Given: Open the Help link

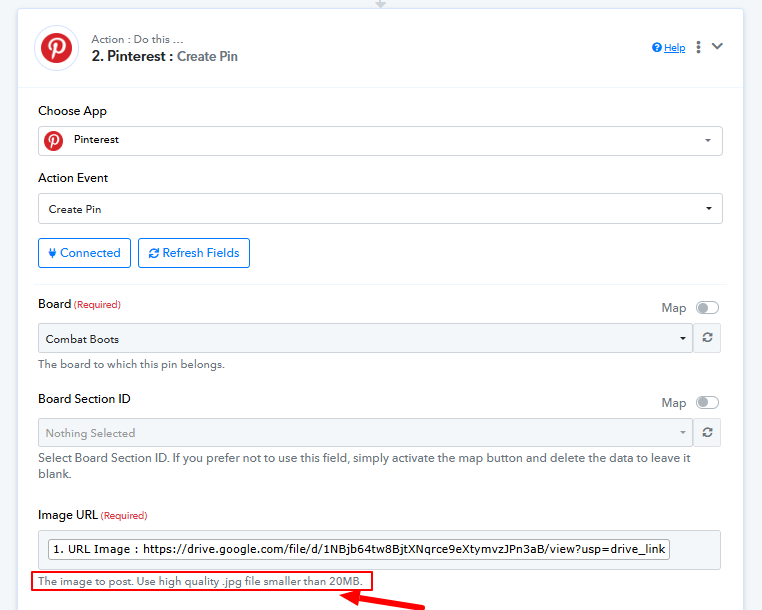Looking at the screenshot, I should [x=675, y=48].
